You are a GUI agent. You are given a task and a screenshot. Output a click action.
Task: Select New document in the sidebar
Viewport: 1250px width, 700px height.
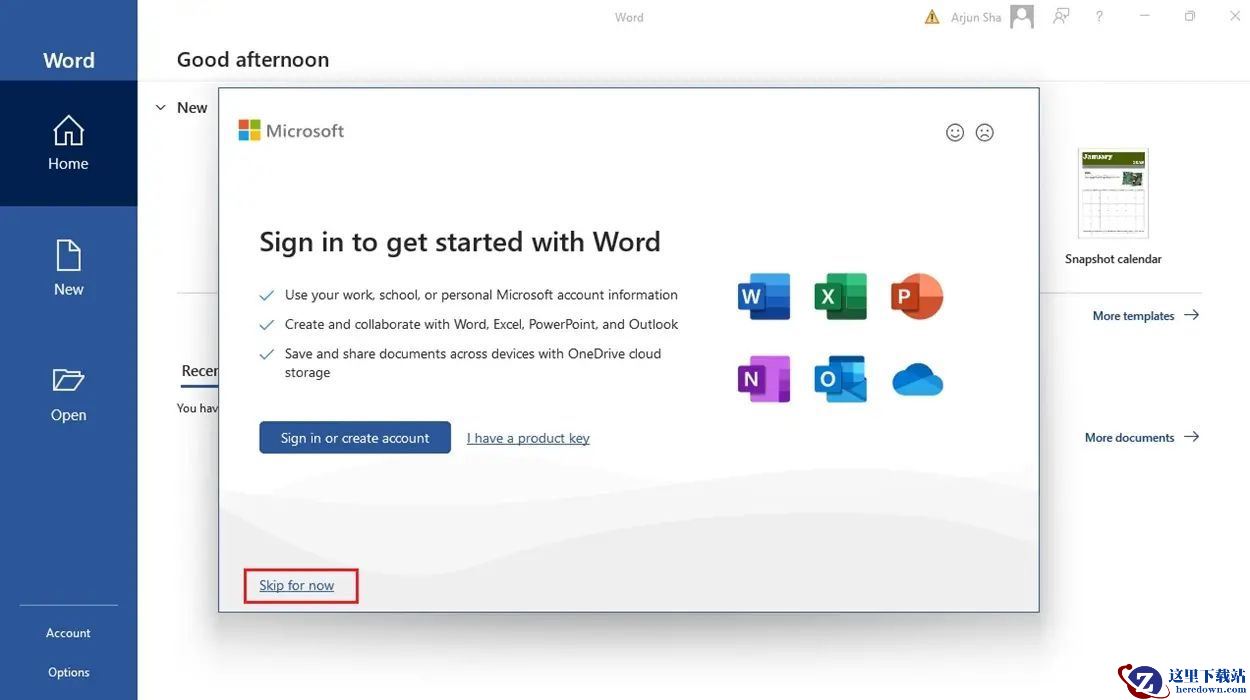[68, 268]
